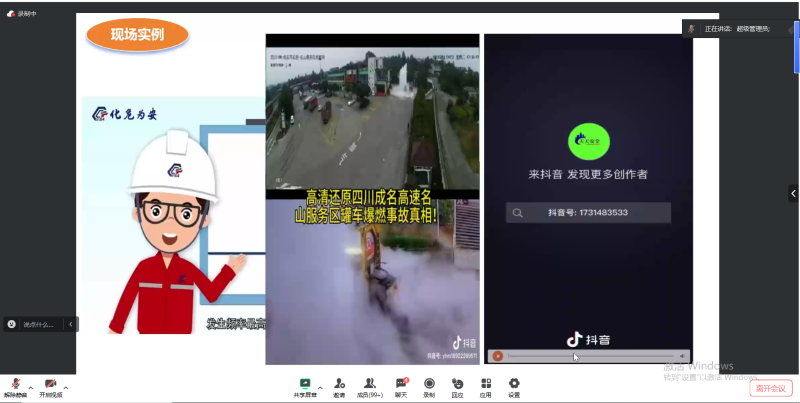800x403 pixels.
Task: Unmute the microphone with 解除静音
Action: [x=15, y=388]
